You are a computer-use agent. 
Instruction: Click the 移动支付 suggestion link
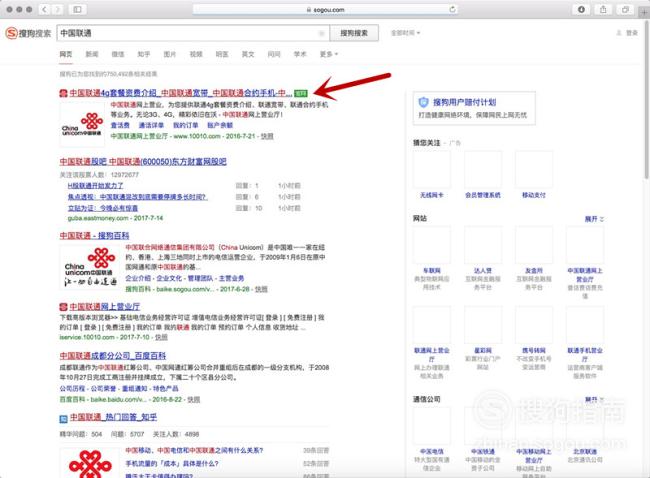point(534,195)
